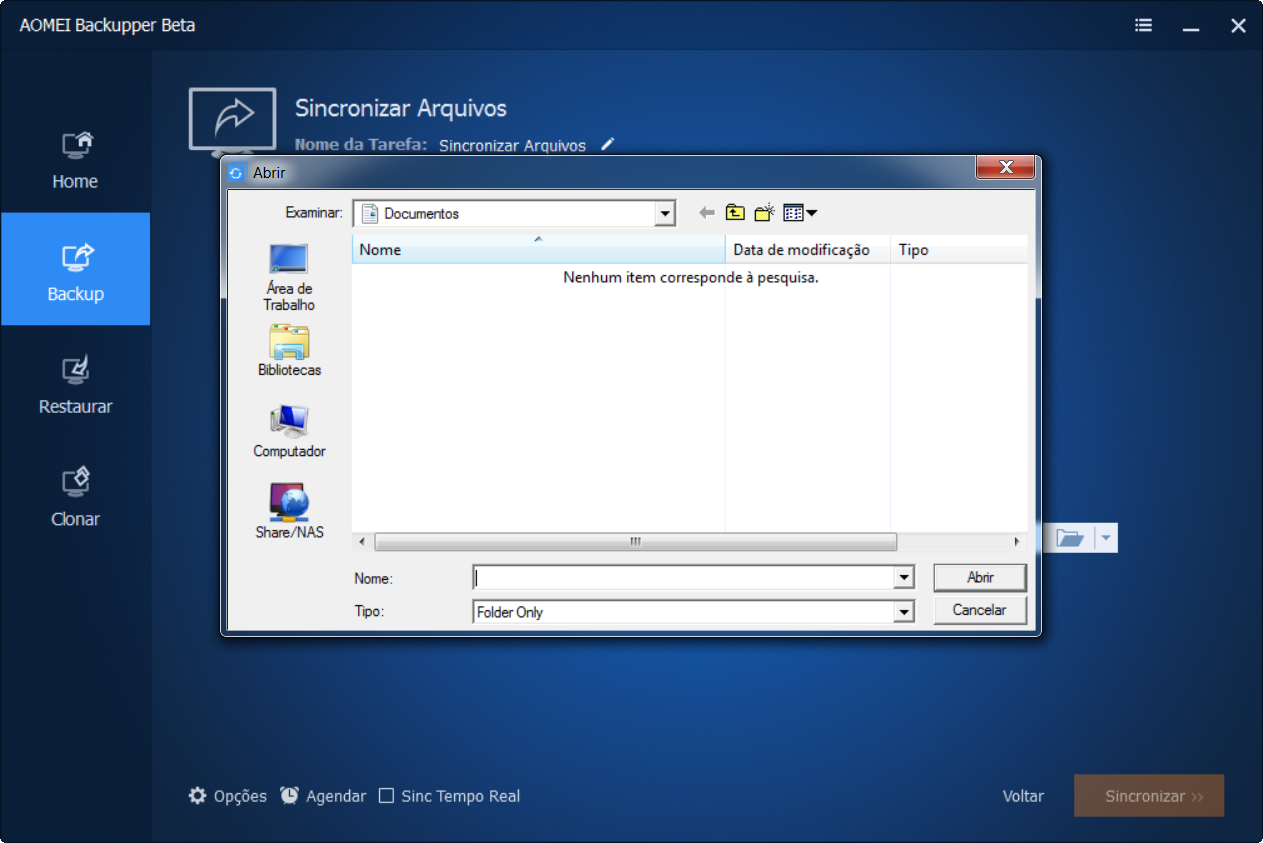Sort by the Tipo column header
This screenshot has height=843, width=1263.
tap(959, 249)
